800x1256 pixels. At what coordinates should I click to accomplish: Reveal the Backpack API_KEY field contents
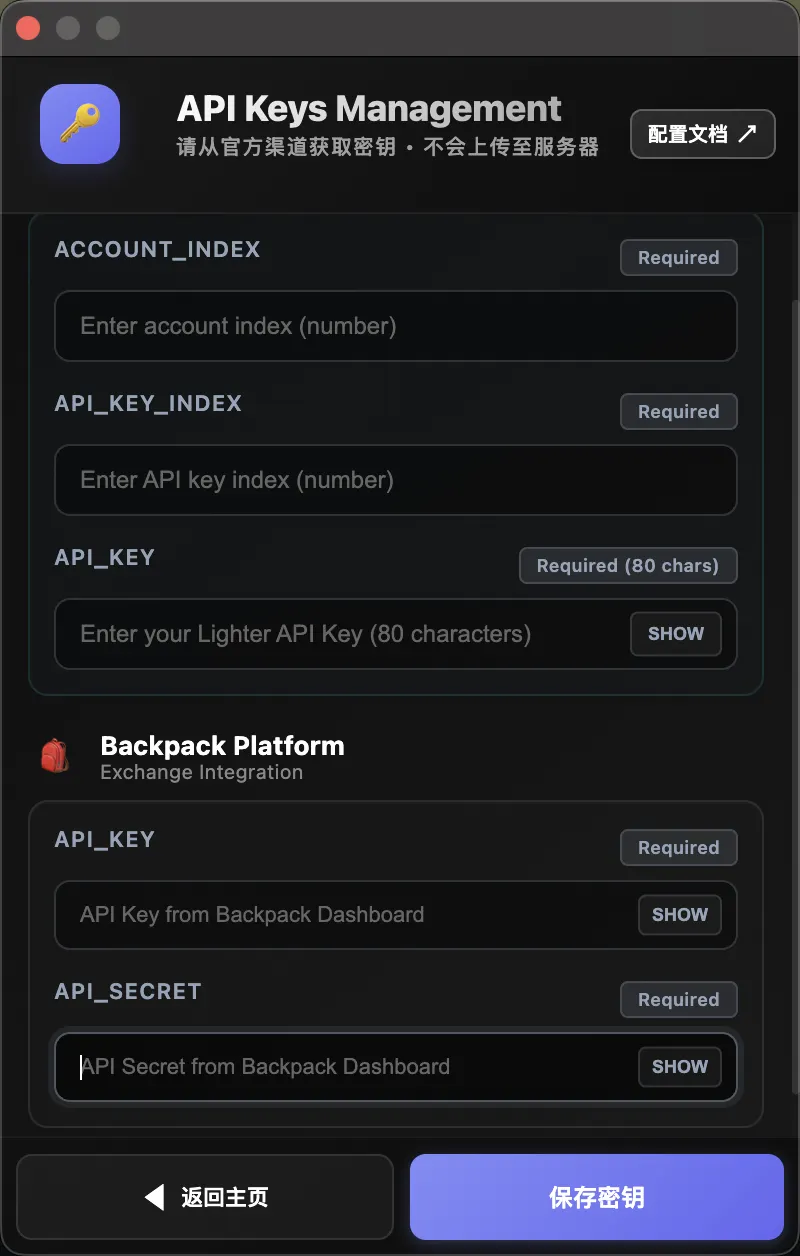point(679,915)
